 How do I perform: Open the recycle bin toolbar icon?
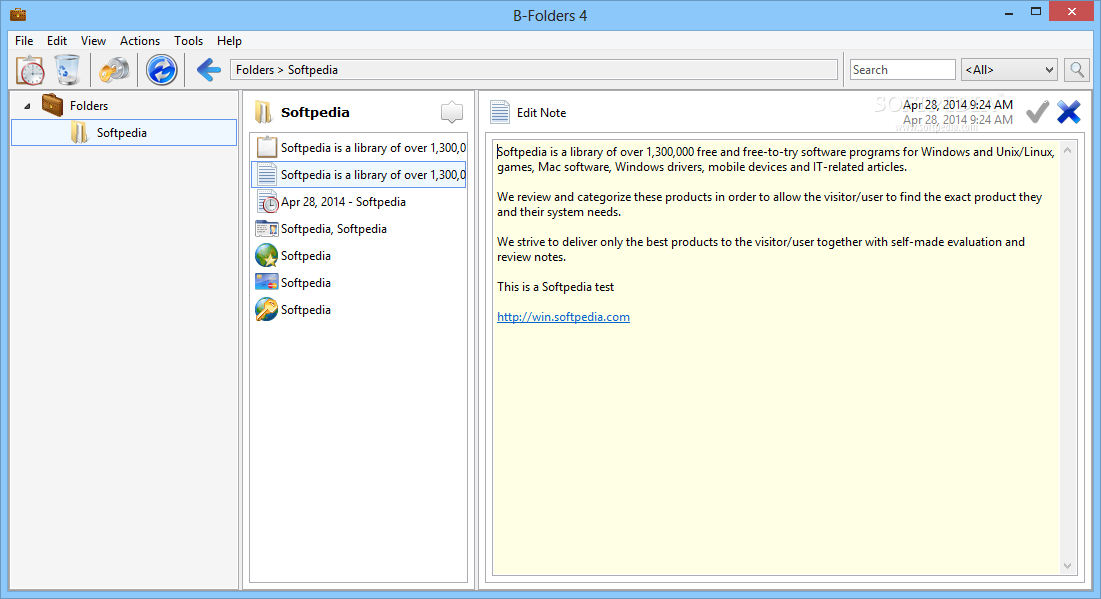(x=67, y=70)
